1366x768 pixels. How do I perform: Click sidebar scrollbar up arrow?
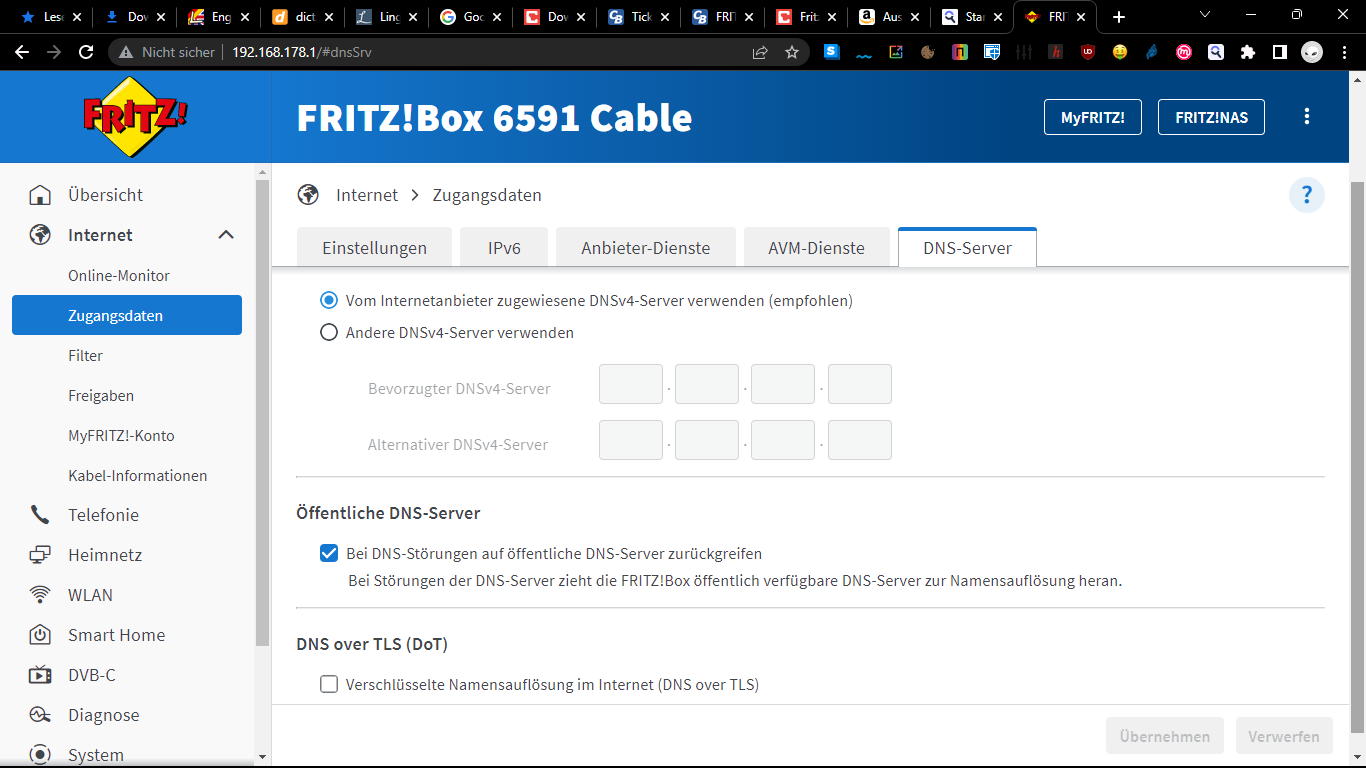(262, 172)
